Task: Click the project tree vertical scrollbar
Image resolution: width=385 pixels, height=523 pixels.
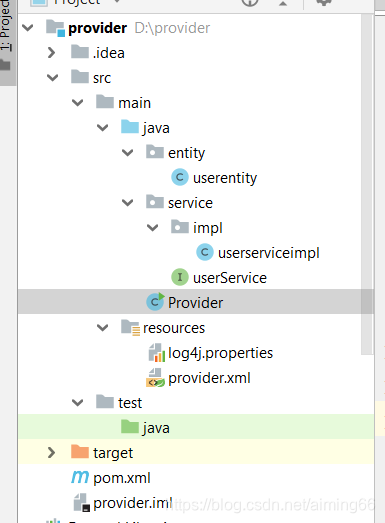Action: pyautogui.click(x=367, y=184)
